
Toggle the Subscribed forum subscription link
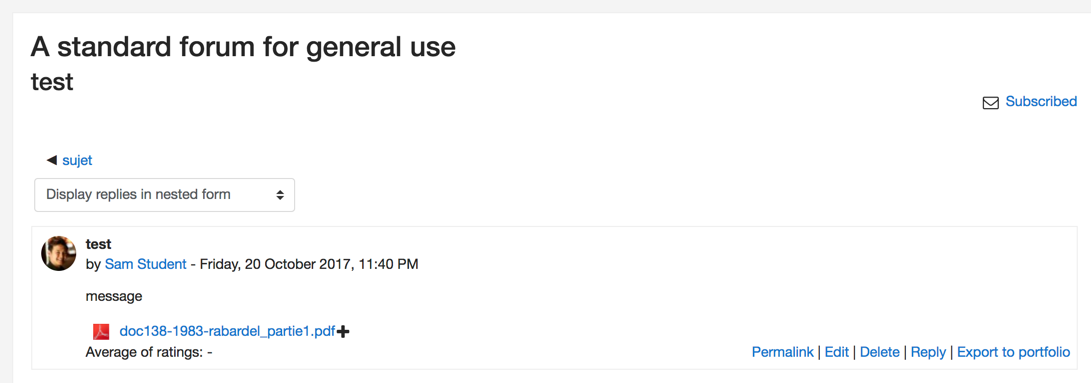pyautogui.click(x=1041, y=102)
